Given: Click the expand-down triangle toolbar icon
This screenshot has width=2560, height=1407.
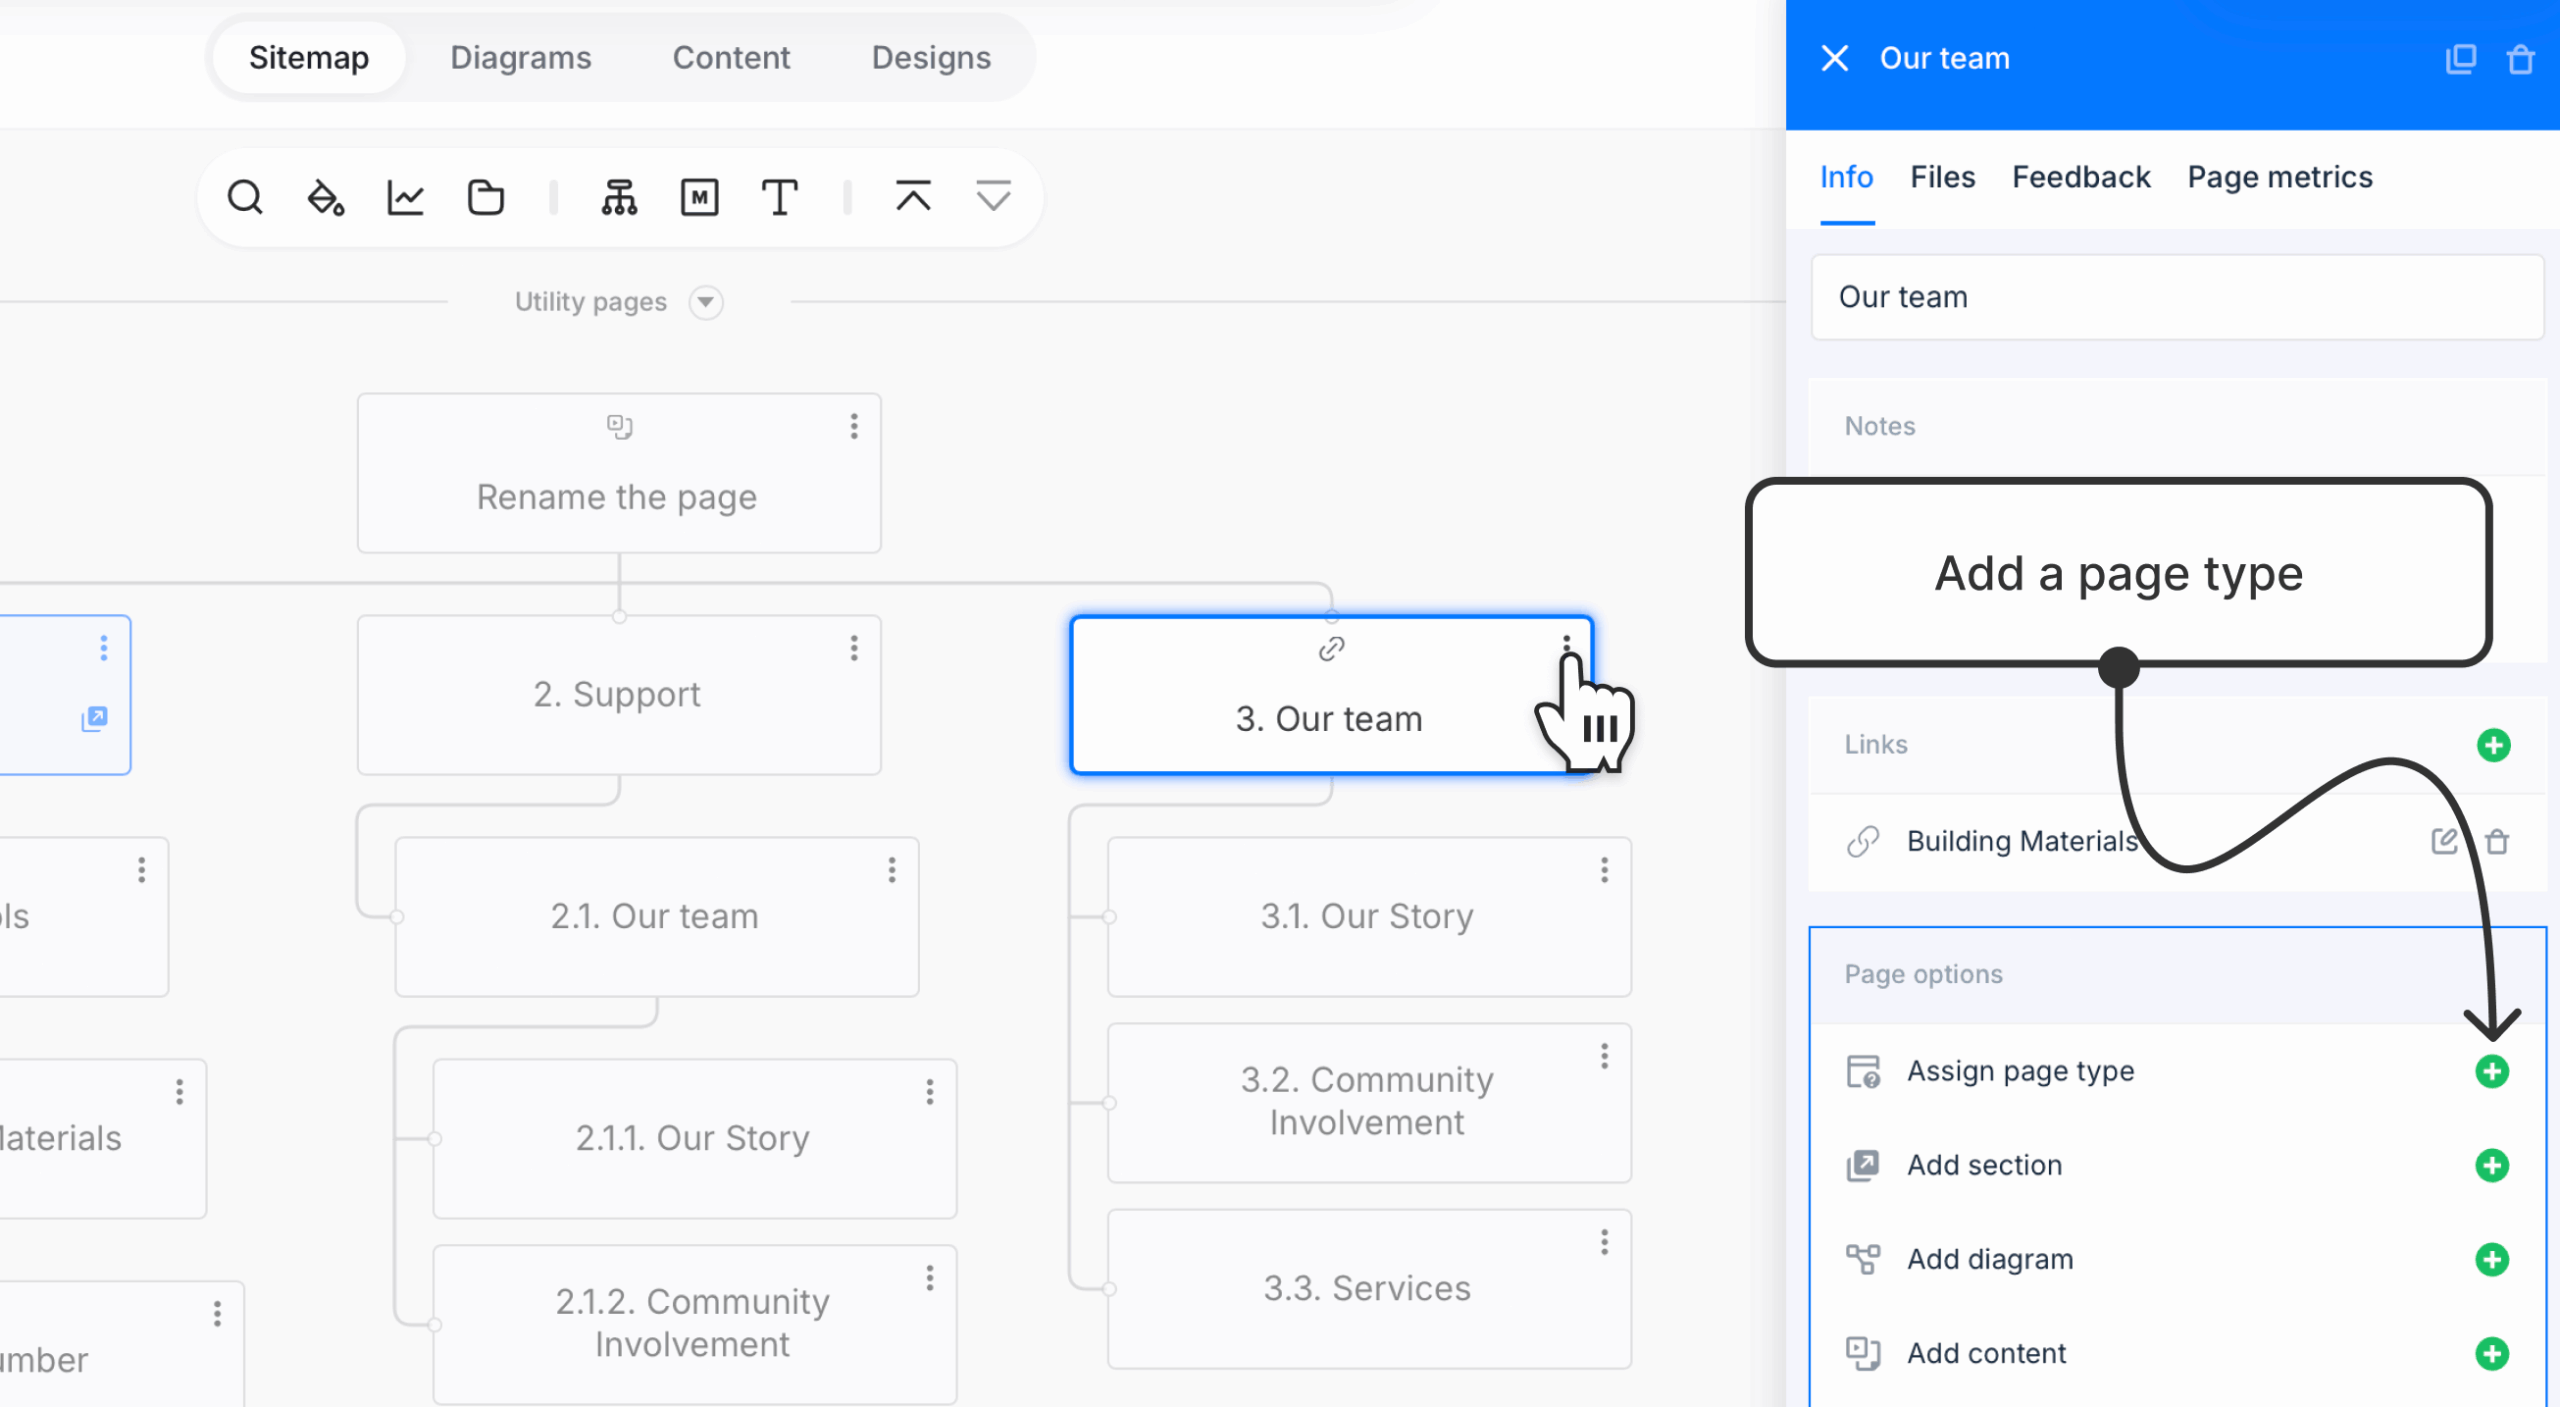Looking at the screenshot, I should [993, 195].
